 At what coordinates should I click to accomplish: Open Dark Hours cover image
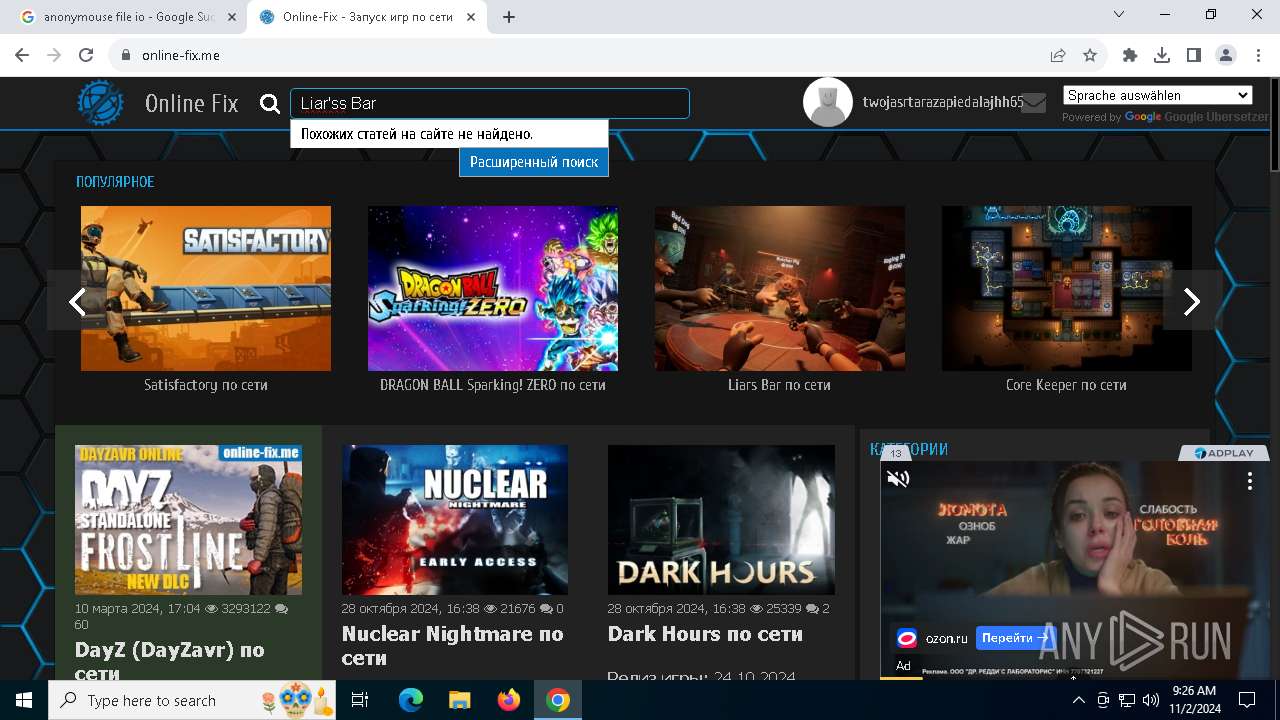[x=721, y=520]
